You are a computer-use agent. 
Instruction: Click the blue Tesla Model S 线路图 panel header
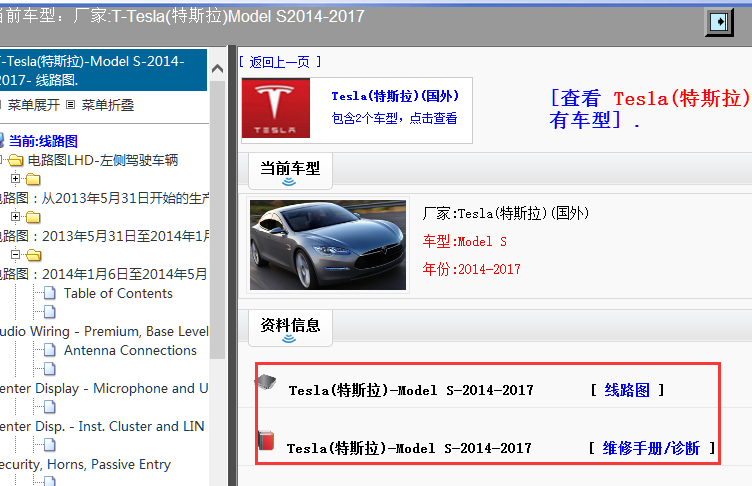coord(103,70)
